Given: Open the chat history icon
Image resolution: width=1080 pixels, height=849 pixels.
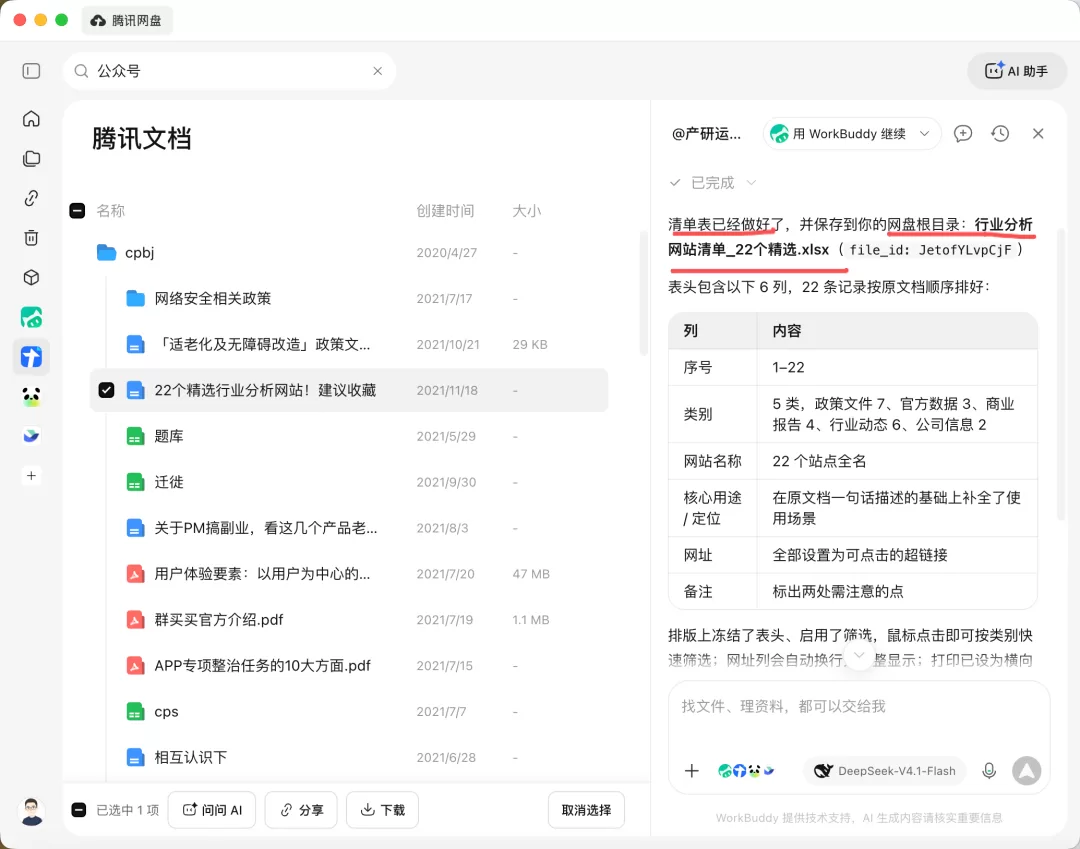Looking at the screenshot, I should point(1000,134).
